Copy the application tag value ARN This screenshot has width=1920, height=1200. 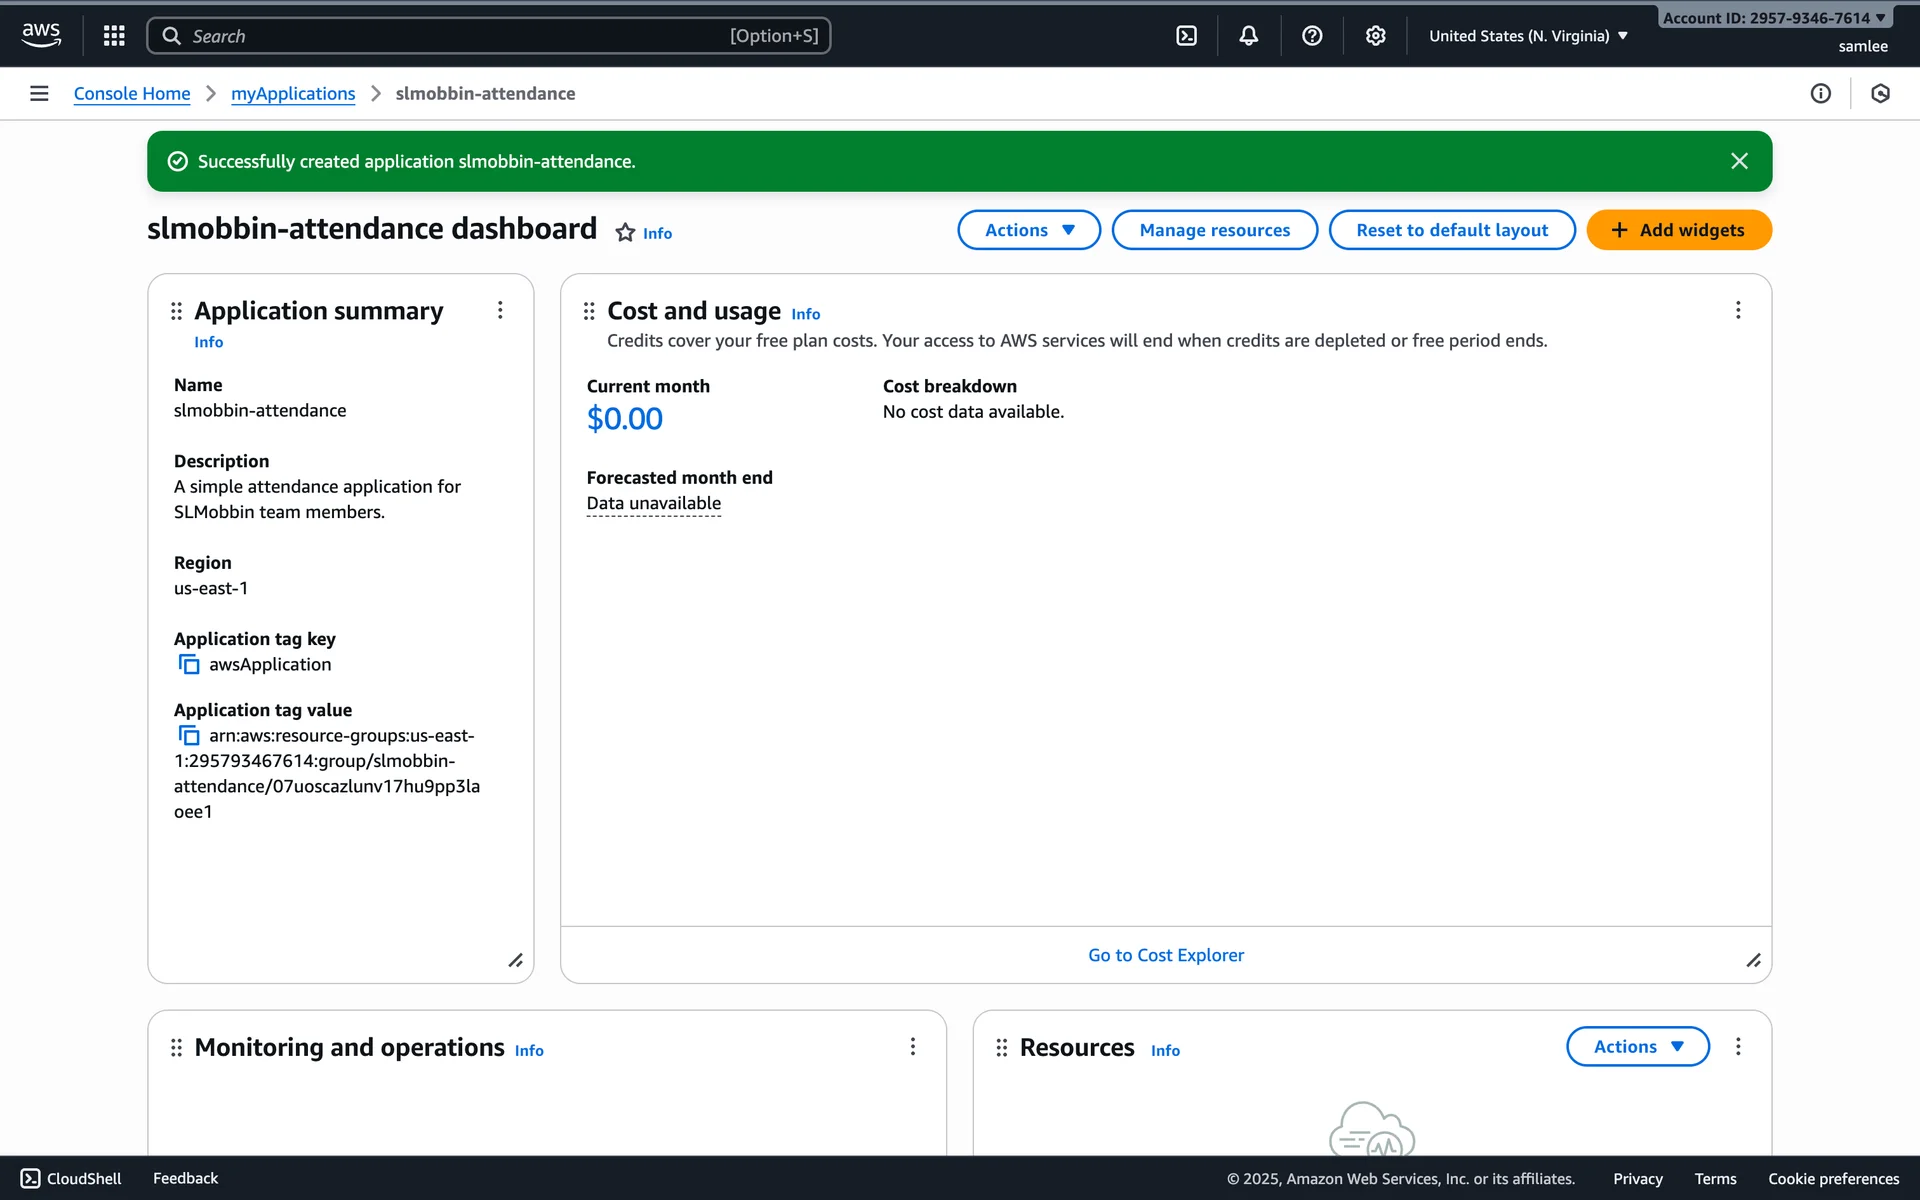coord(189,736)
